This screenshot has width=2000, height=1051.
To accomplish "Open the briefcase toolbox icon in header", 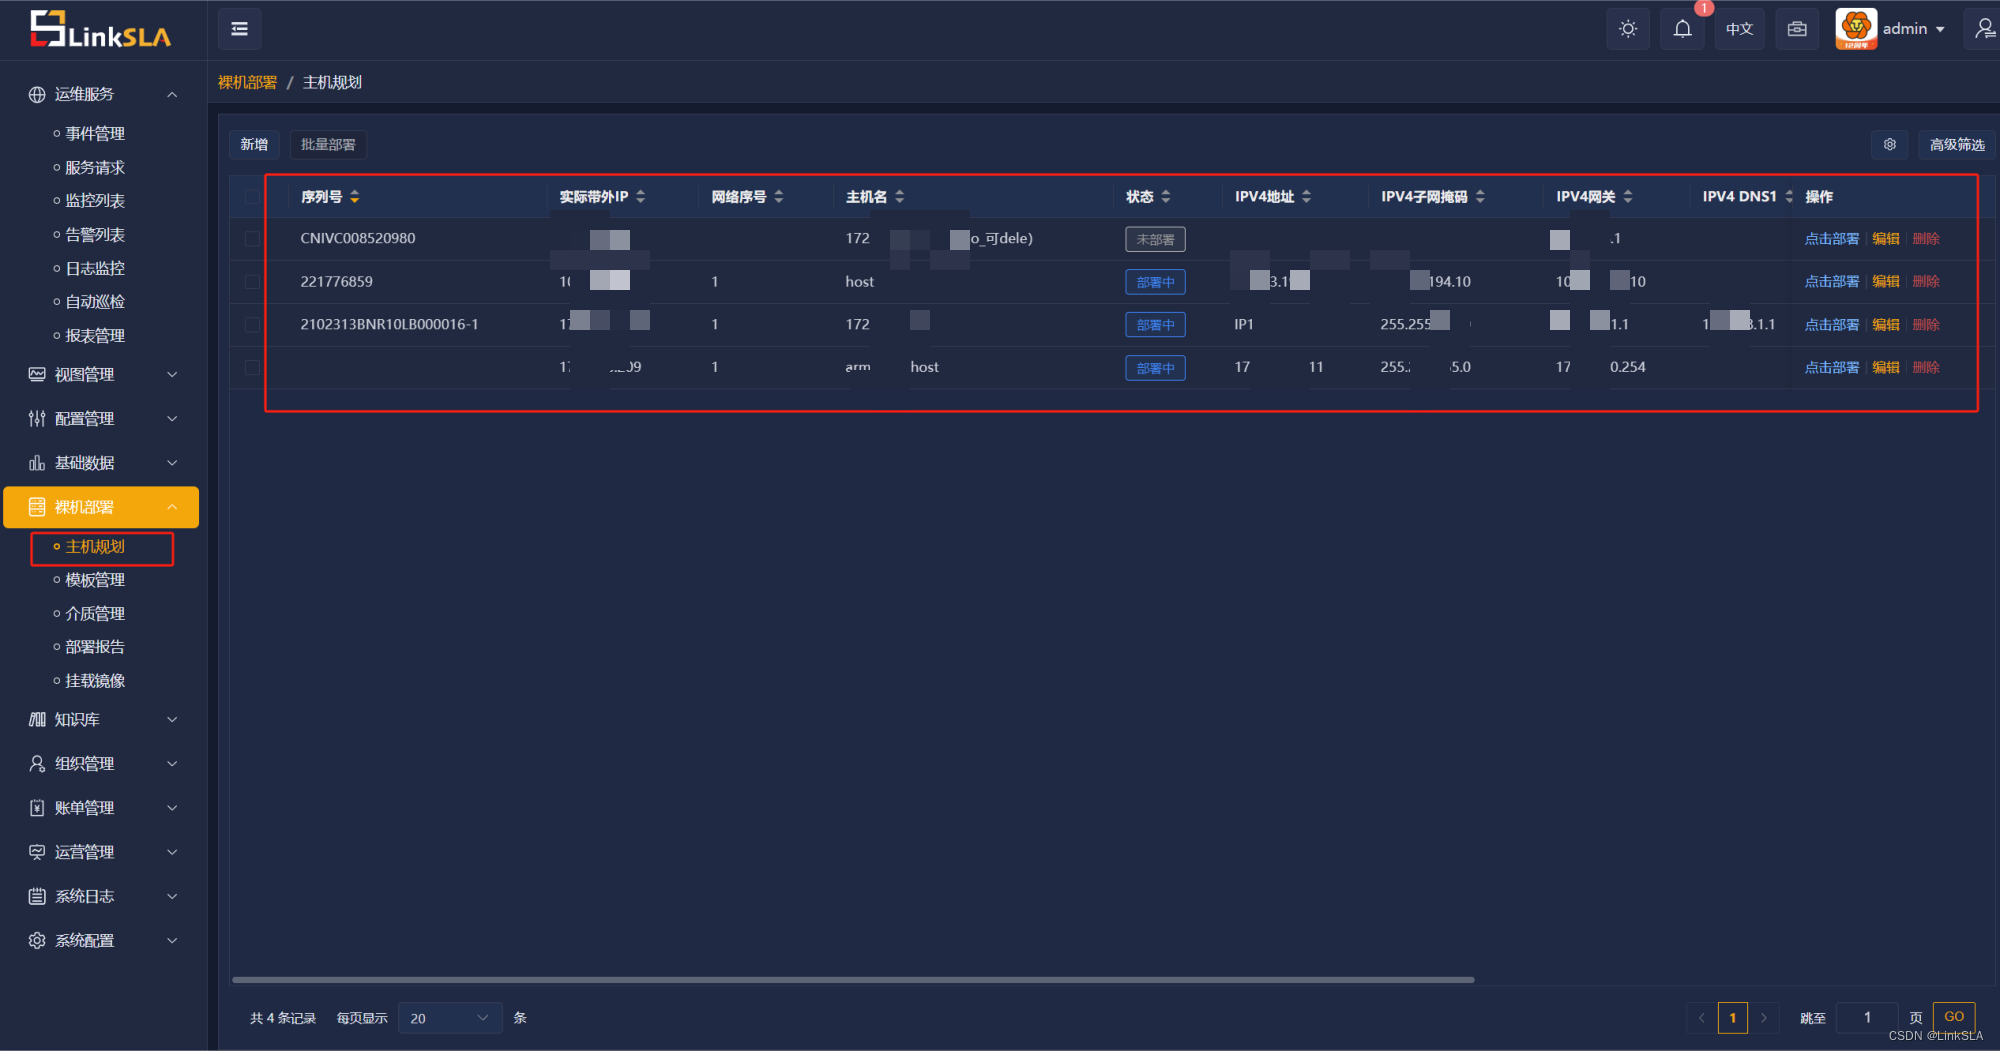I will coord(1797,29).
